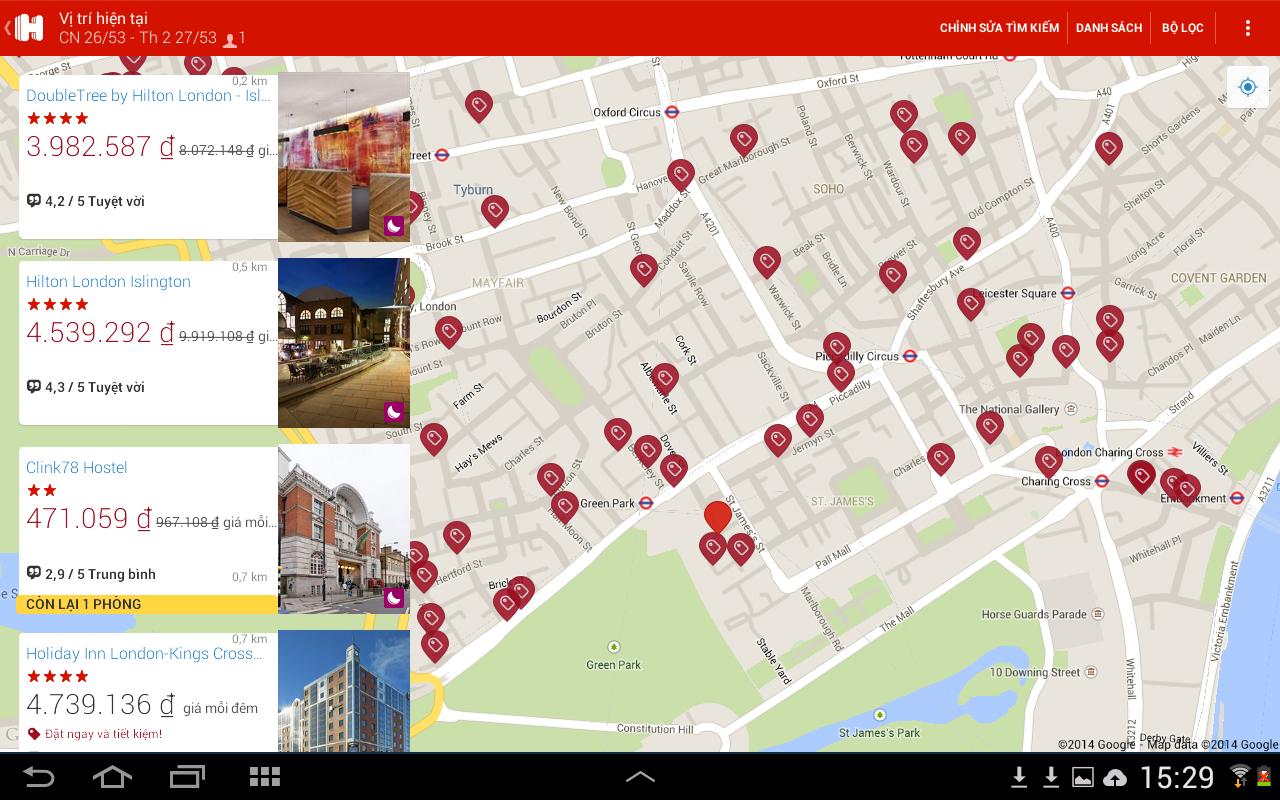
Task: Tap price 3.982.587 ₫
Action: 100,147
